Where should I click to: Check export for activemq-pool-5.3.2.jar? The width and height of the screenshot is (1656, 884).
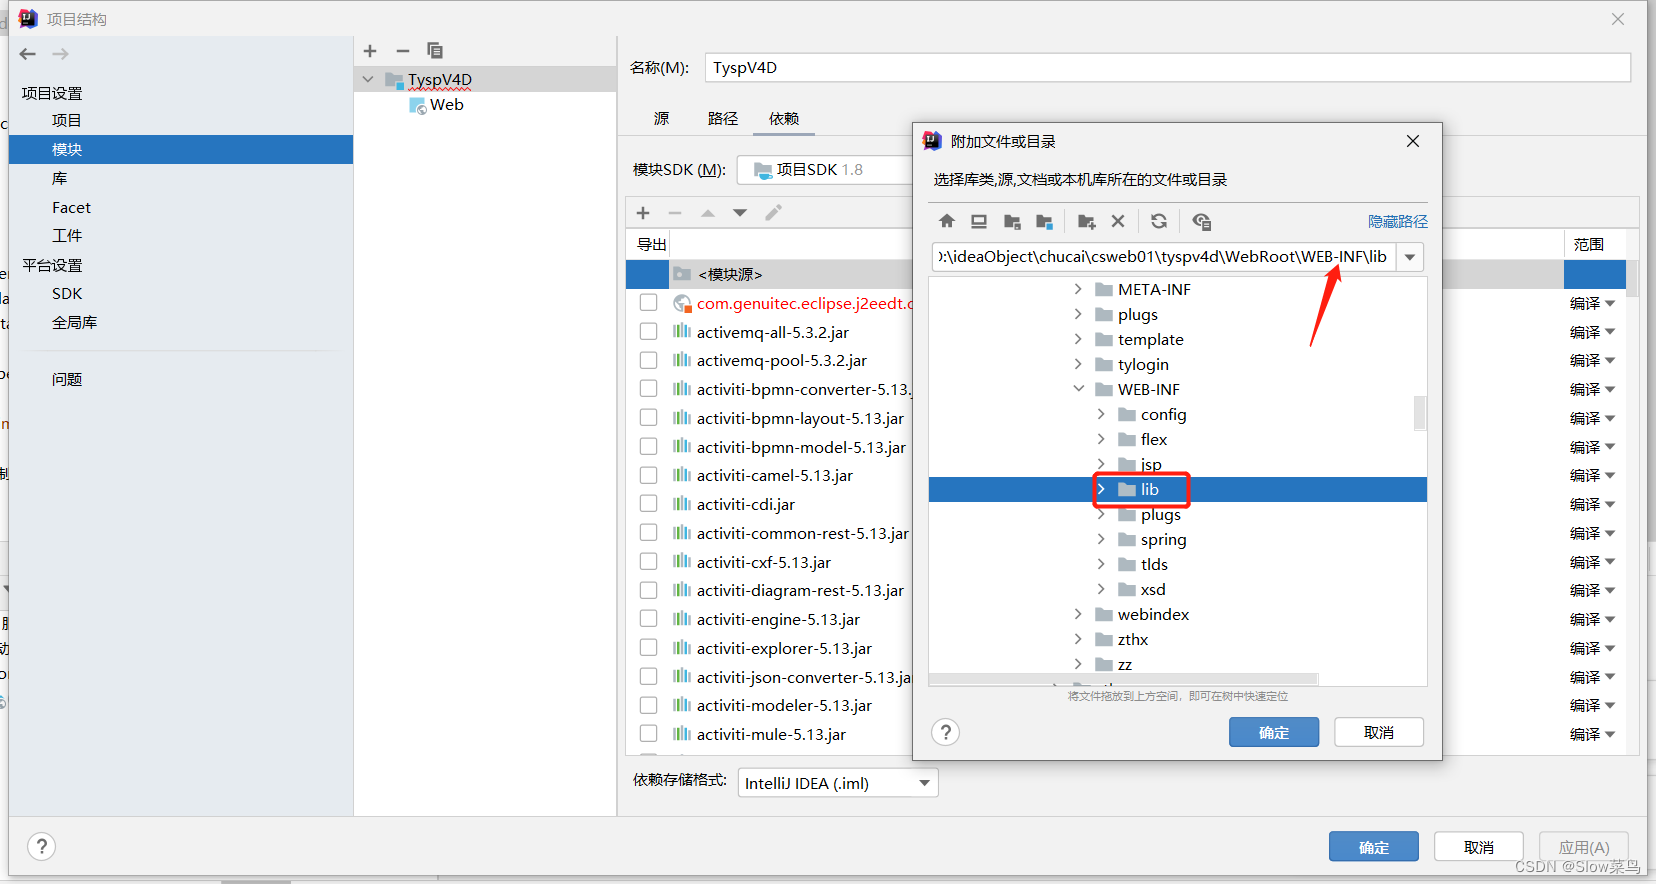(648, 360)
